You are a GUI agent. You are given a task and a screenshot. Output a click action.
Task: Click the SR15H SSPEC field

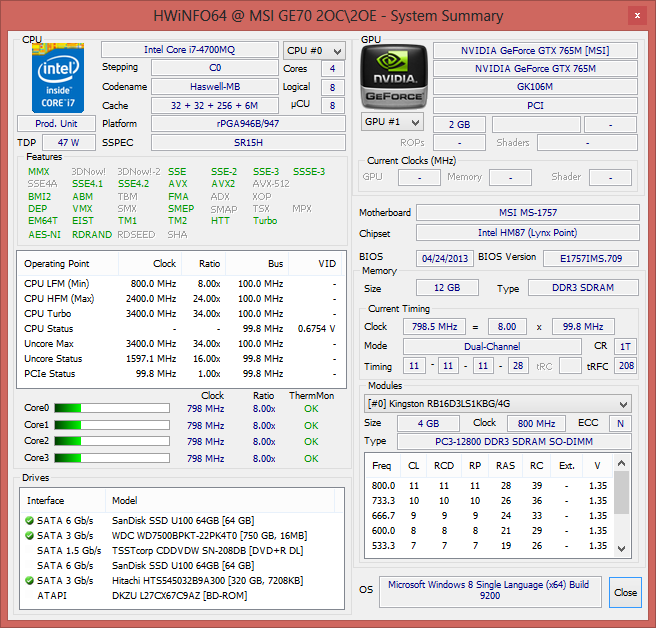click(x=248, y=143)
